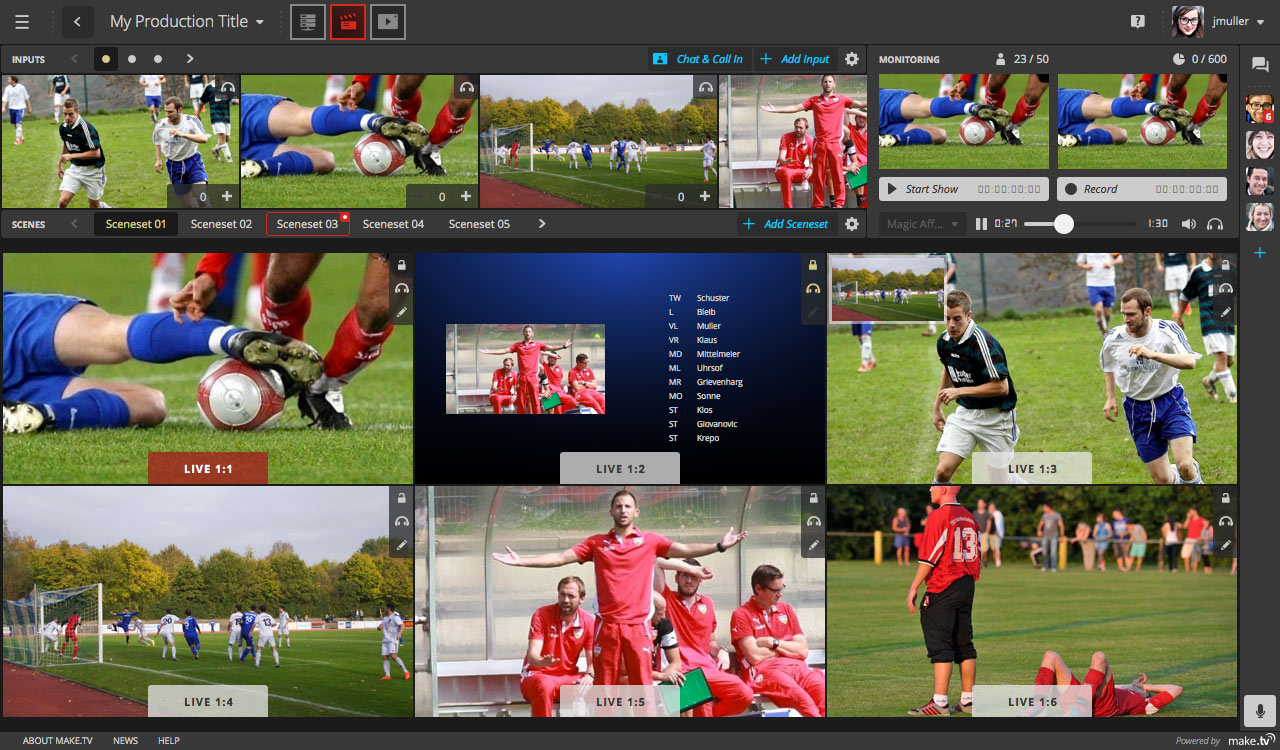Edit the LIVE 1:1 scene with pencil
The image size is (1280, 750).
click(x=401, y=312)
